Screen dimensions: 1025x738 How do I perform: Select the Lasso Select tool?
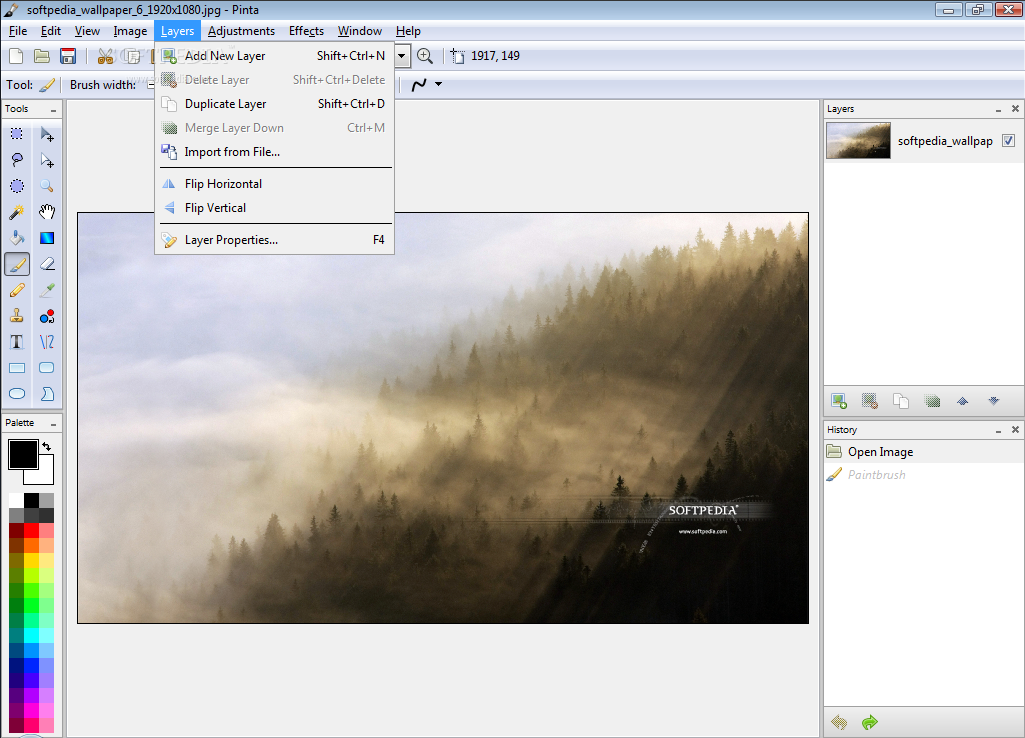[17, 160]
